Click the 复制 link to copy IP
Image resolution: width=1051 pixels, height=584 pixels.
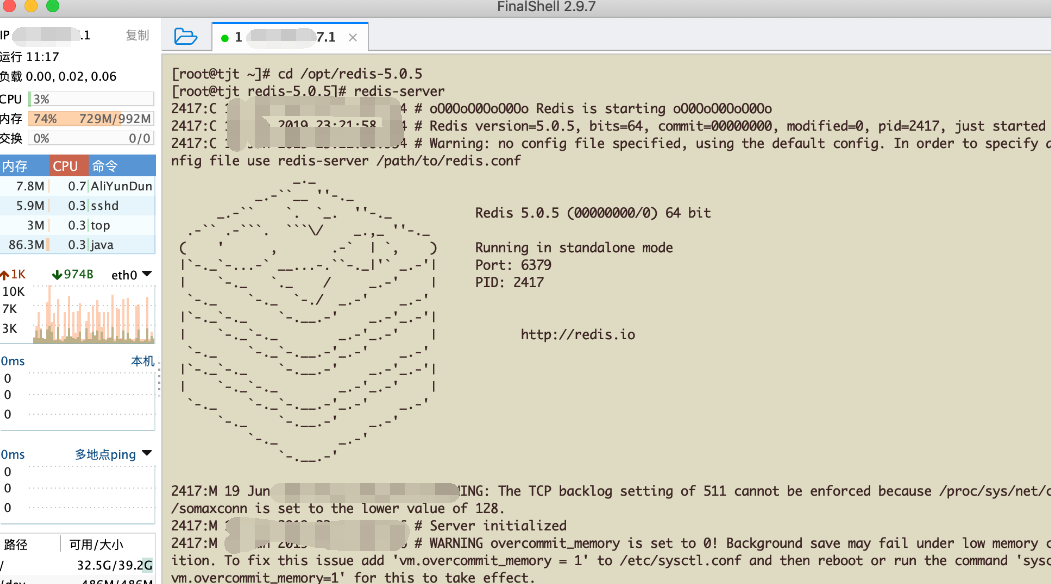pyautogui.click(x=137, y=36)
